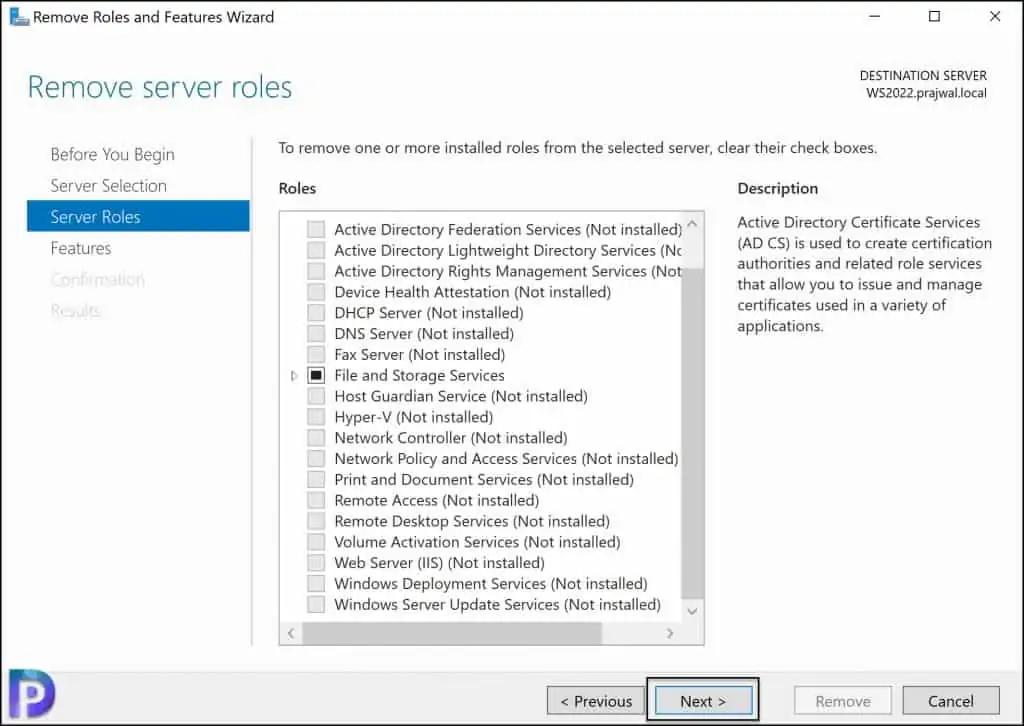
Task: Select the DNS Server (Not installed) label
Action: pyautogui.click(x=424, y=334)
